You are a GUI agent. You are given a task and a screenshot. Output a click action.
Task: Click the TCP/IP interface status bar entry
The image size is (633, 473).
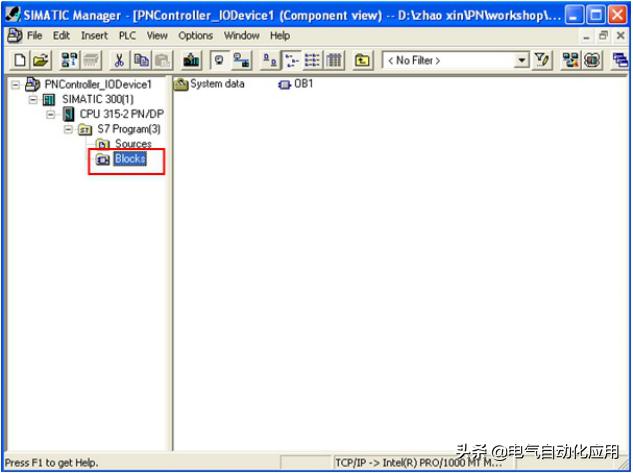419,463
